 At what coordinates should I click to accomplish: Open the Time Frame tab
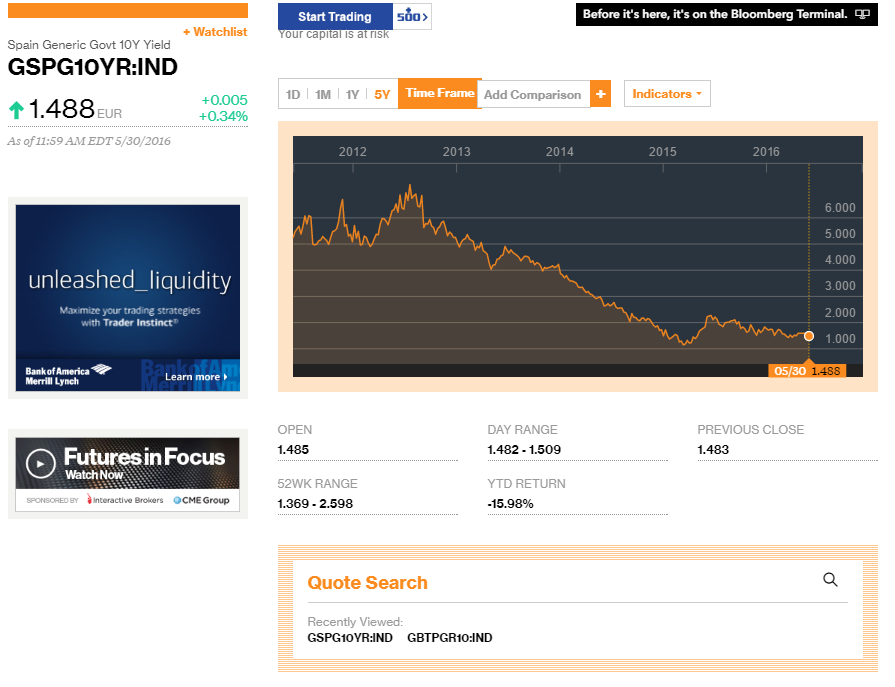pyautogui.click(x=440, y=94)
